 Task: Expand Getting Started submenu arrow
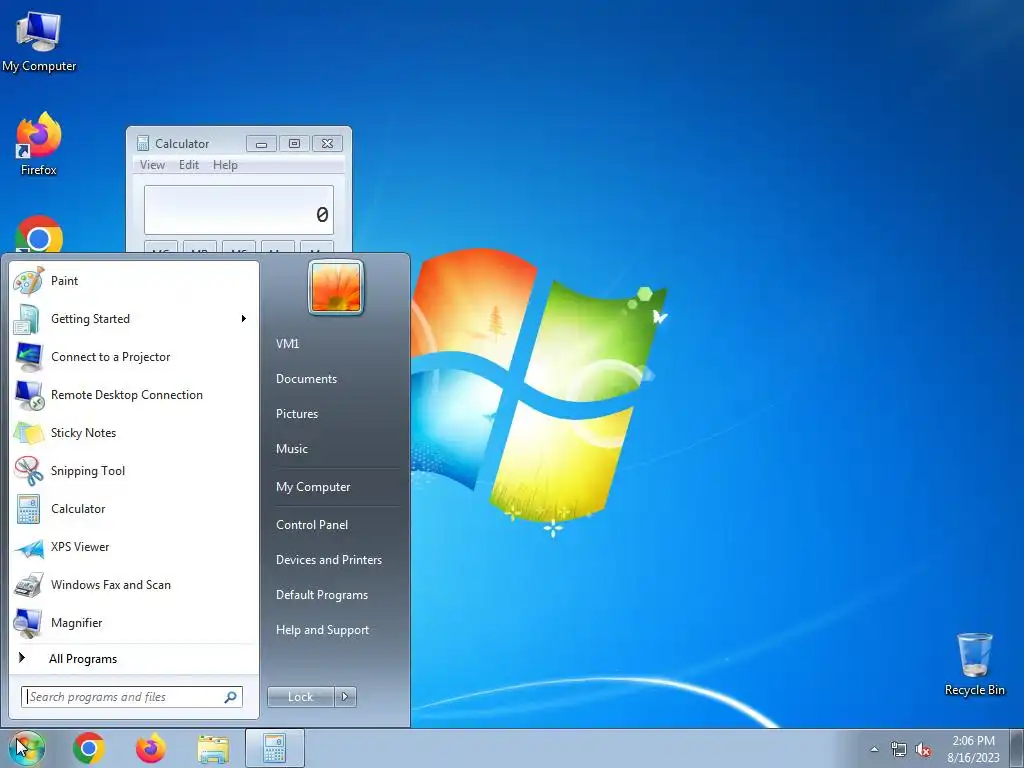(244, 319)
